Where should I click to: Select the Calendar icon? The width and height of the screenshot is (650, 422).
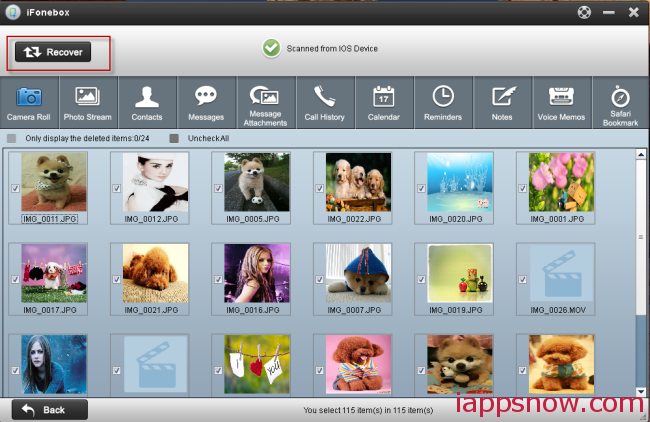coord(383,103)
